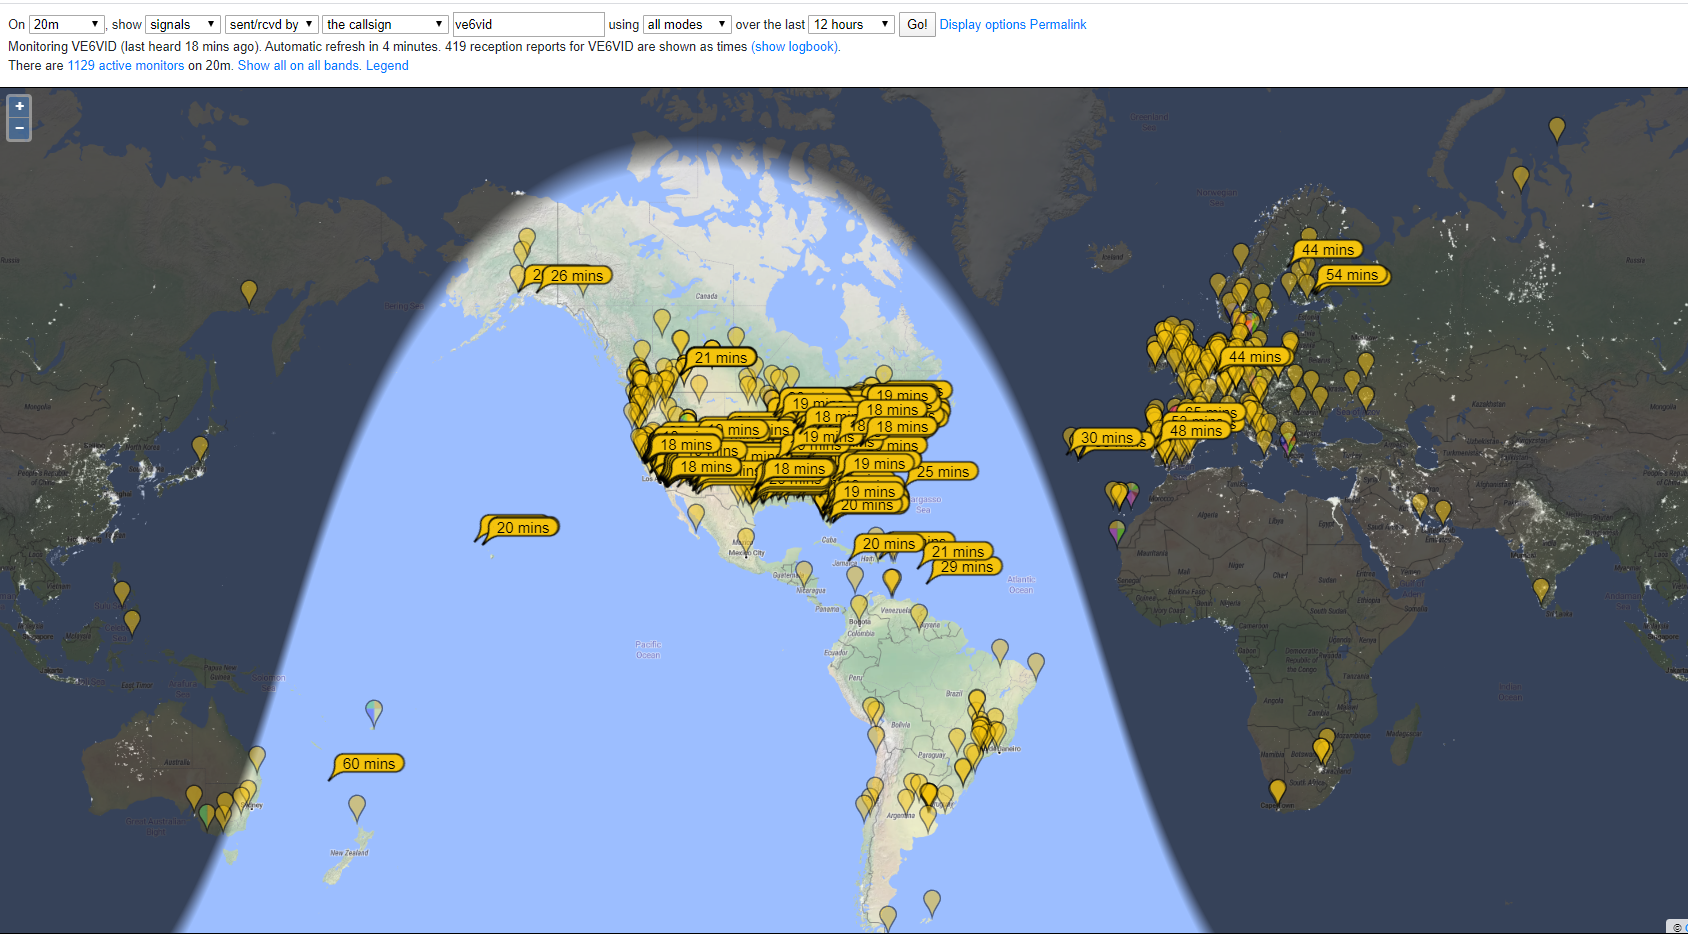Expand the 'sent/rcvd by' dropdown
This screenshot has width=1688, height=937.
(x=271, y=24)
